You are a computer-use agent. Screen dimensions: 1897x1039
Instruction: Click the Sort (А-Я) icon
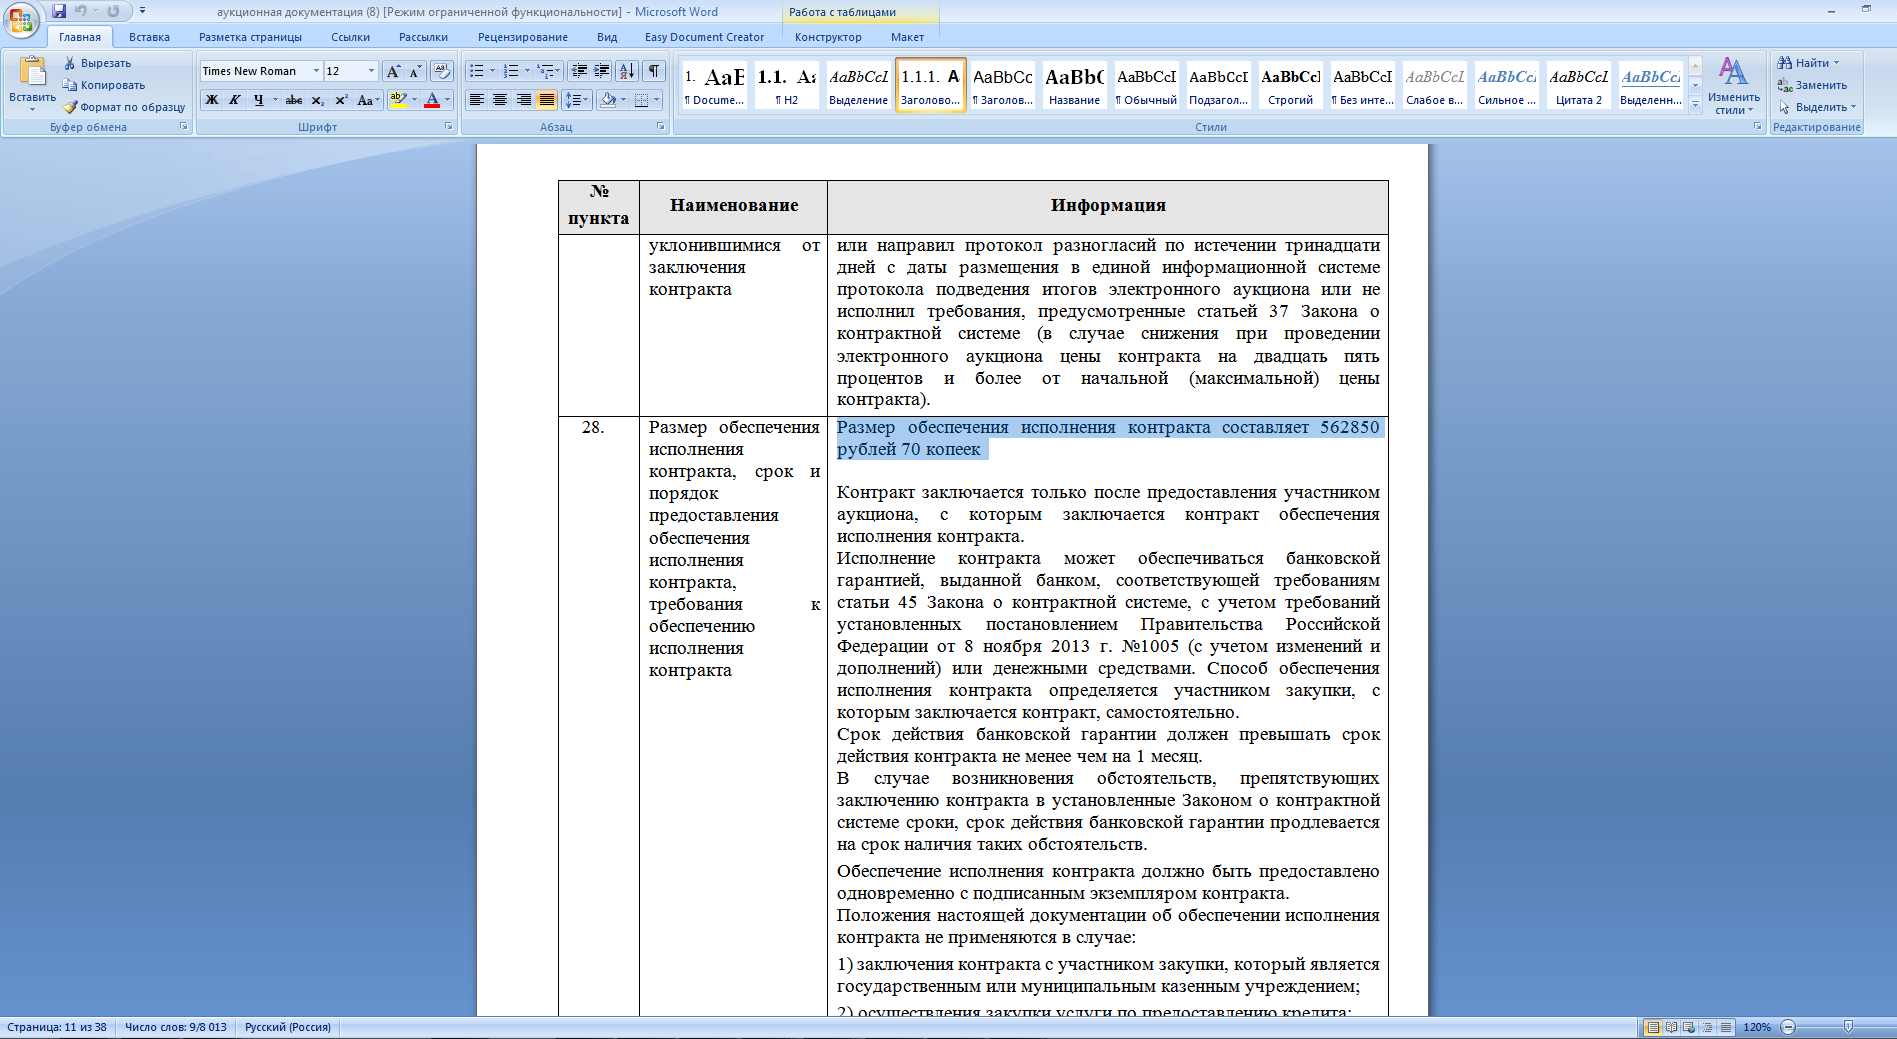(627, 71)
